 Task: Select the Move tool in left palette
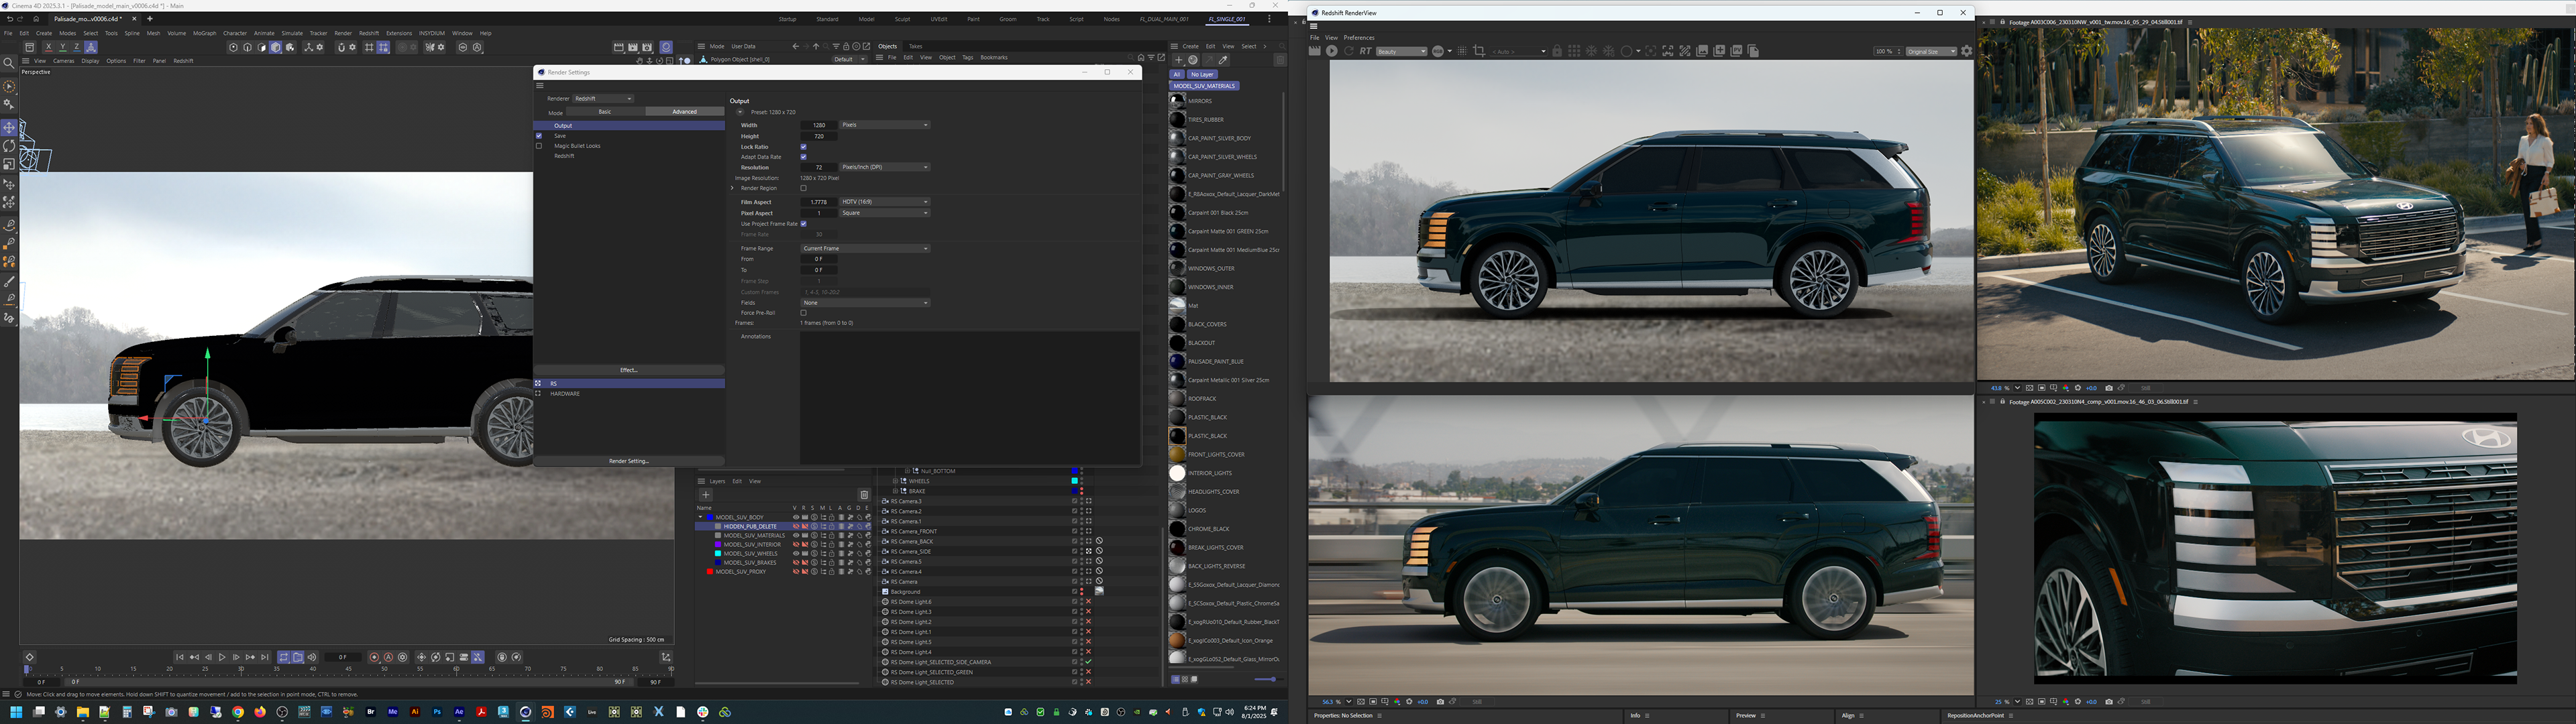pos(9,128)
